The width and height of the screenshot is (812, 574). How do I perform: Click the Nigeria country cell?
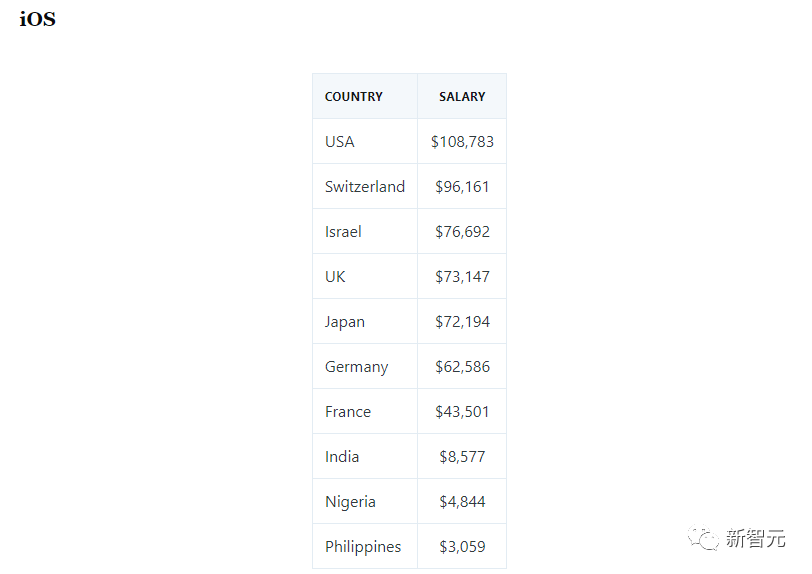click(x=350, y=502)
